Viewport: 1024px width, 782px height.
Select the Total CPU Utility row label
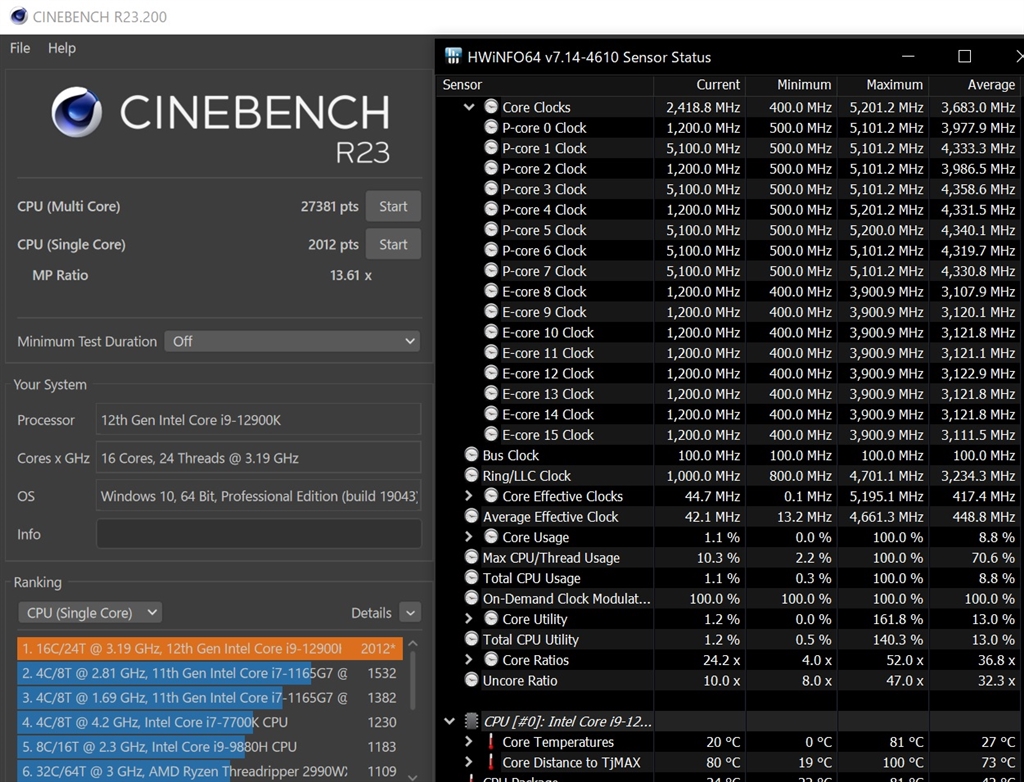click(530, 640)
